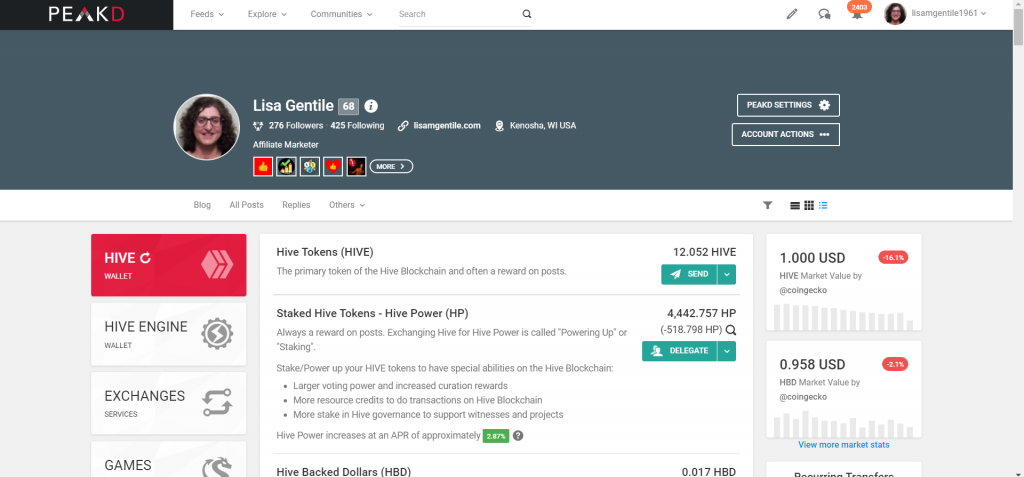Expand badges with the MORE button
The height and width of the screenshot is (477, 1024).
pyautogui.click(x=391, y=167)
